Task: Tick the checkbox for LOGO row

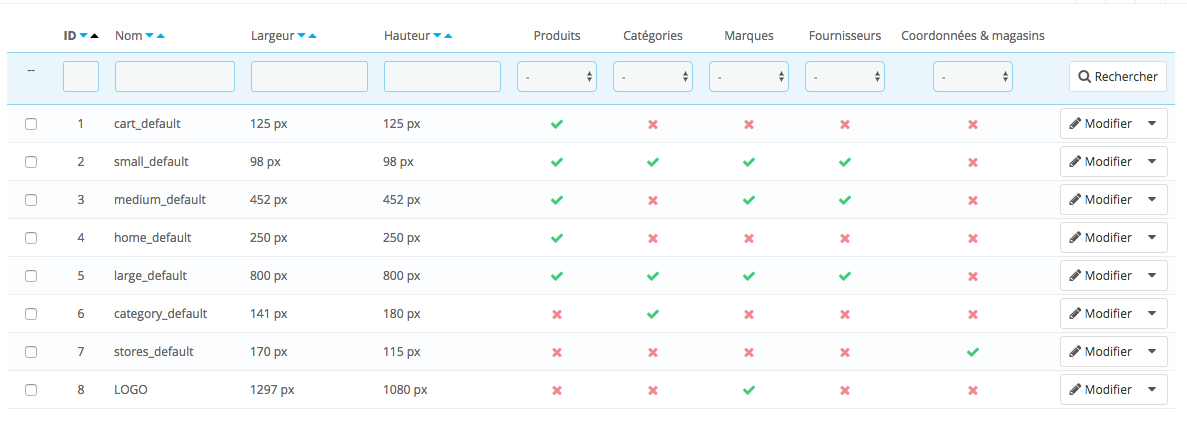Action: point(31,390)
